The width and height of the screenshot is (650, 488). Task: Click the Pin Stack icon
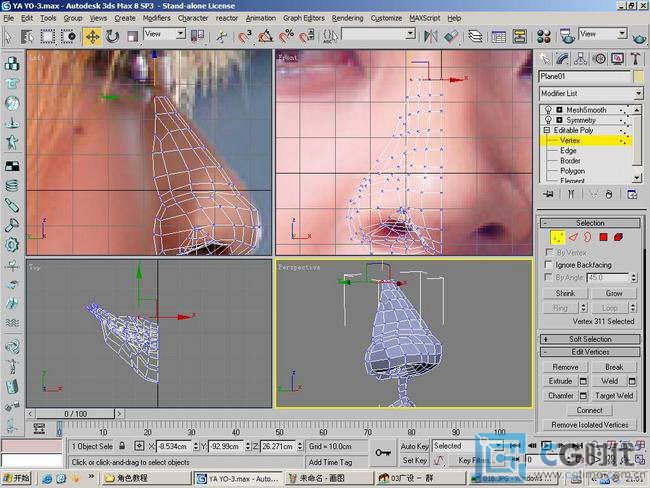[x=548, y=194]
